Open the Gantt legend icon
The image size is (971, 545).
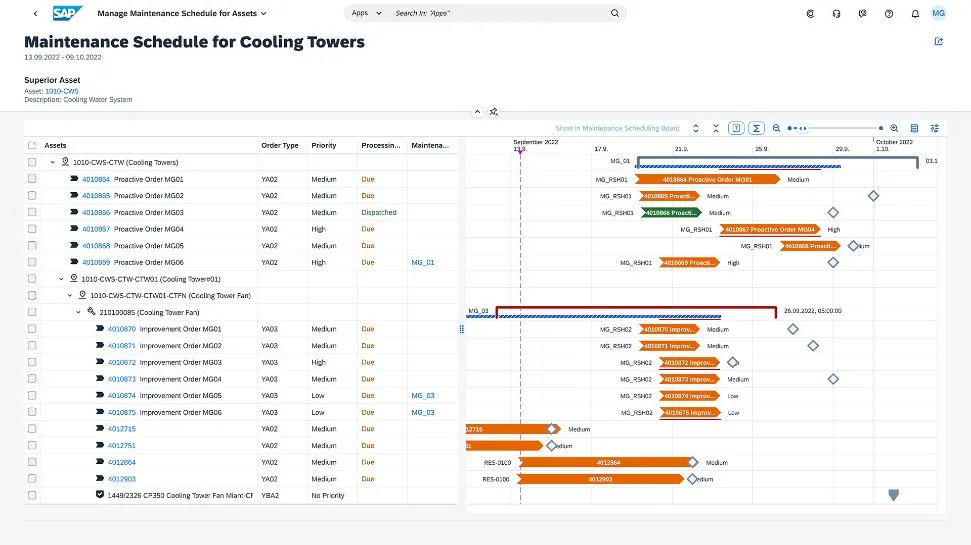(x=915, y=128)
